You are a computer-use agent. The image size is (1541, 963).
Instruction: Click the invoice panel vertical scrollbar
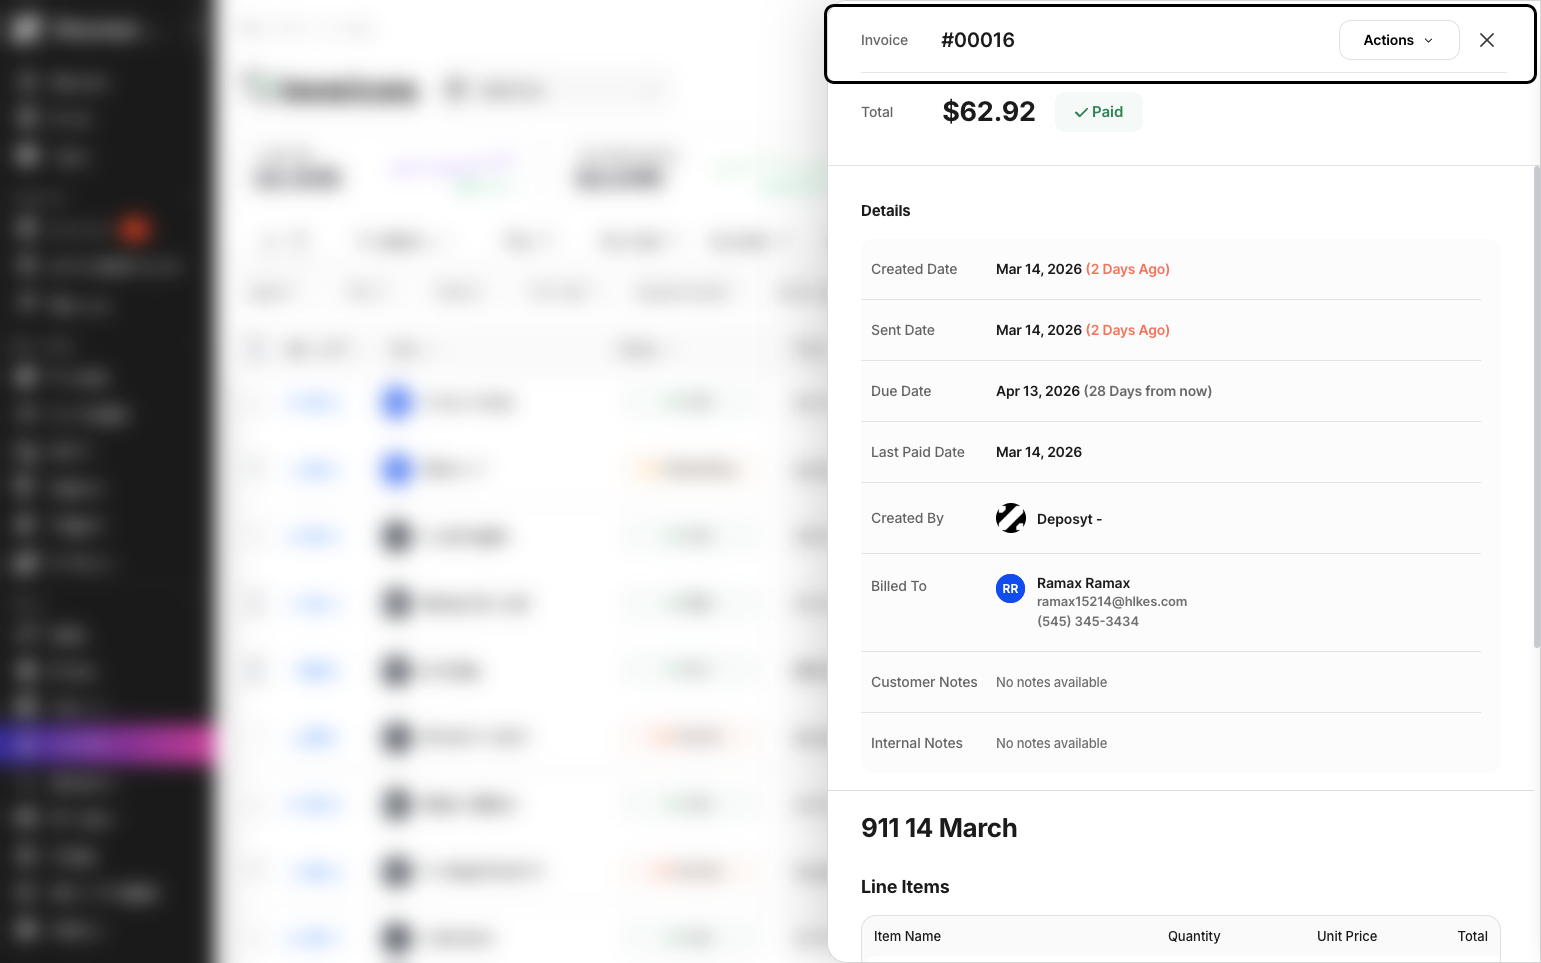(x=1537, y=407)
